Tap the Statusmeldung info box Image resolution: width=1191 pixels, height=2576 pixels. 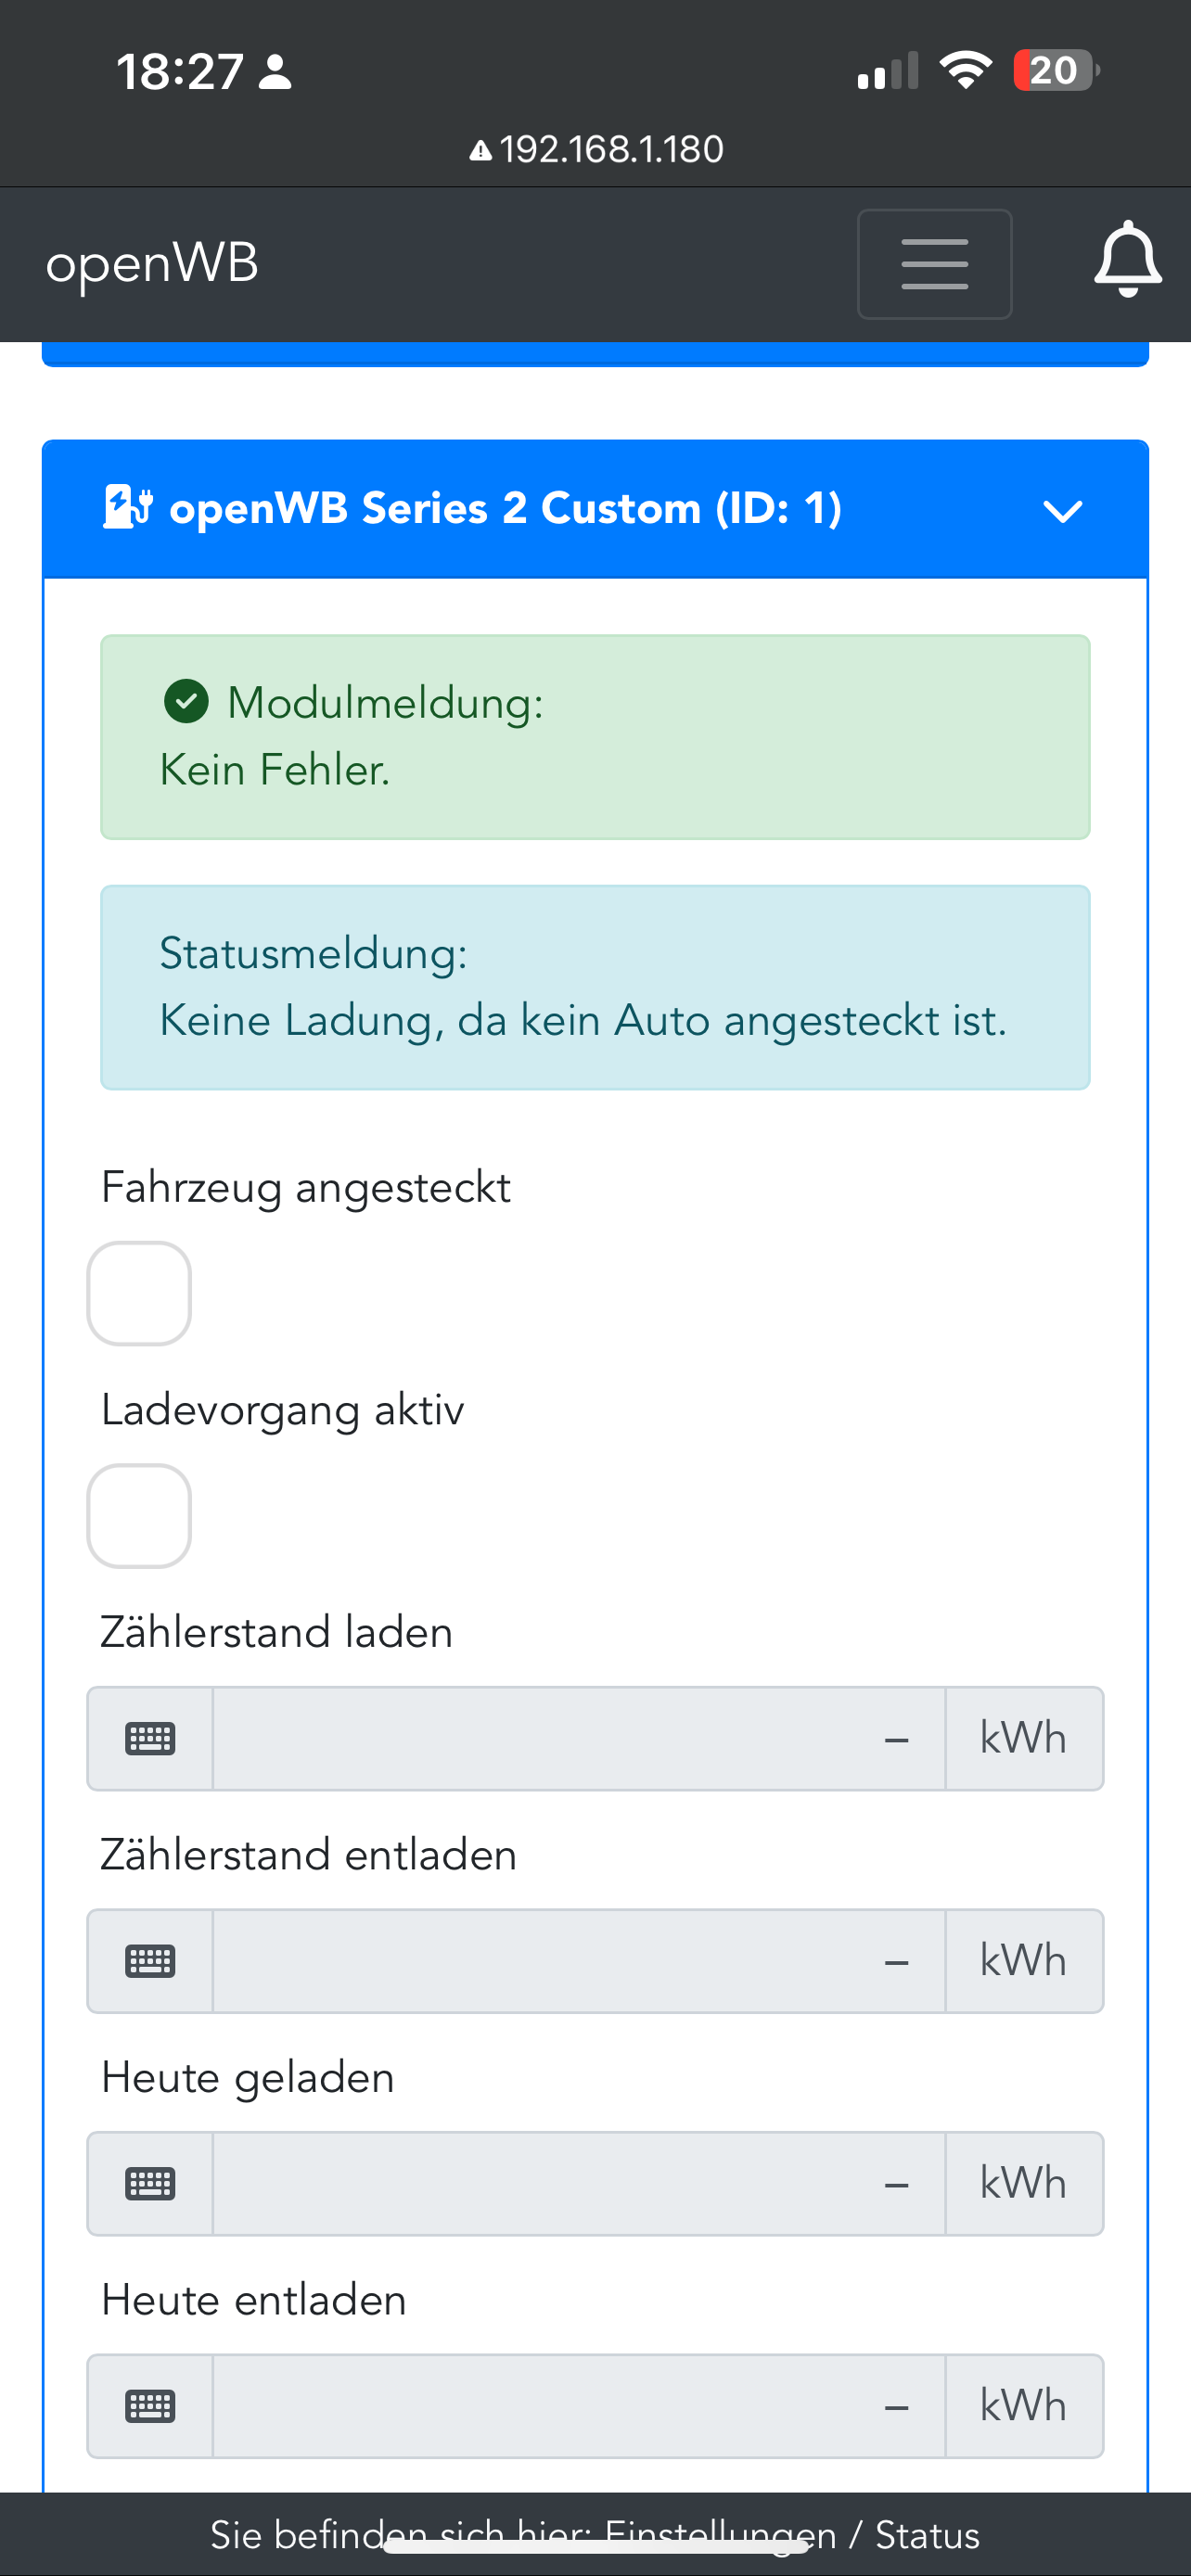click(x=595, y=987)
